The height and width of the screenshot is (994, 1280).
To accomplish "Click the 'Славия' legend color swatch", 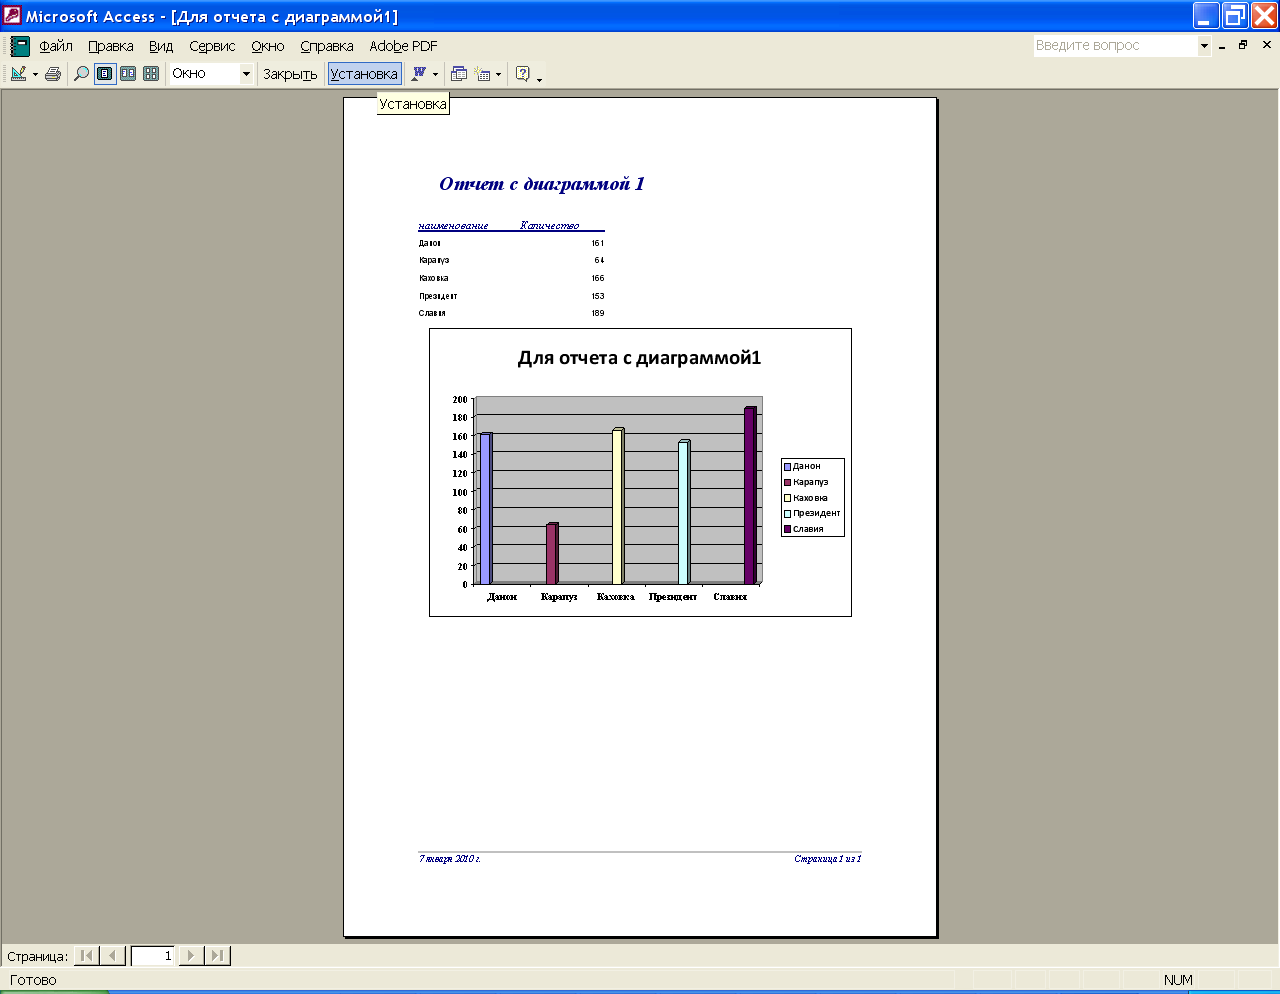I will [x=787, y=529].
